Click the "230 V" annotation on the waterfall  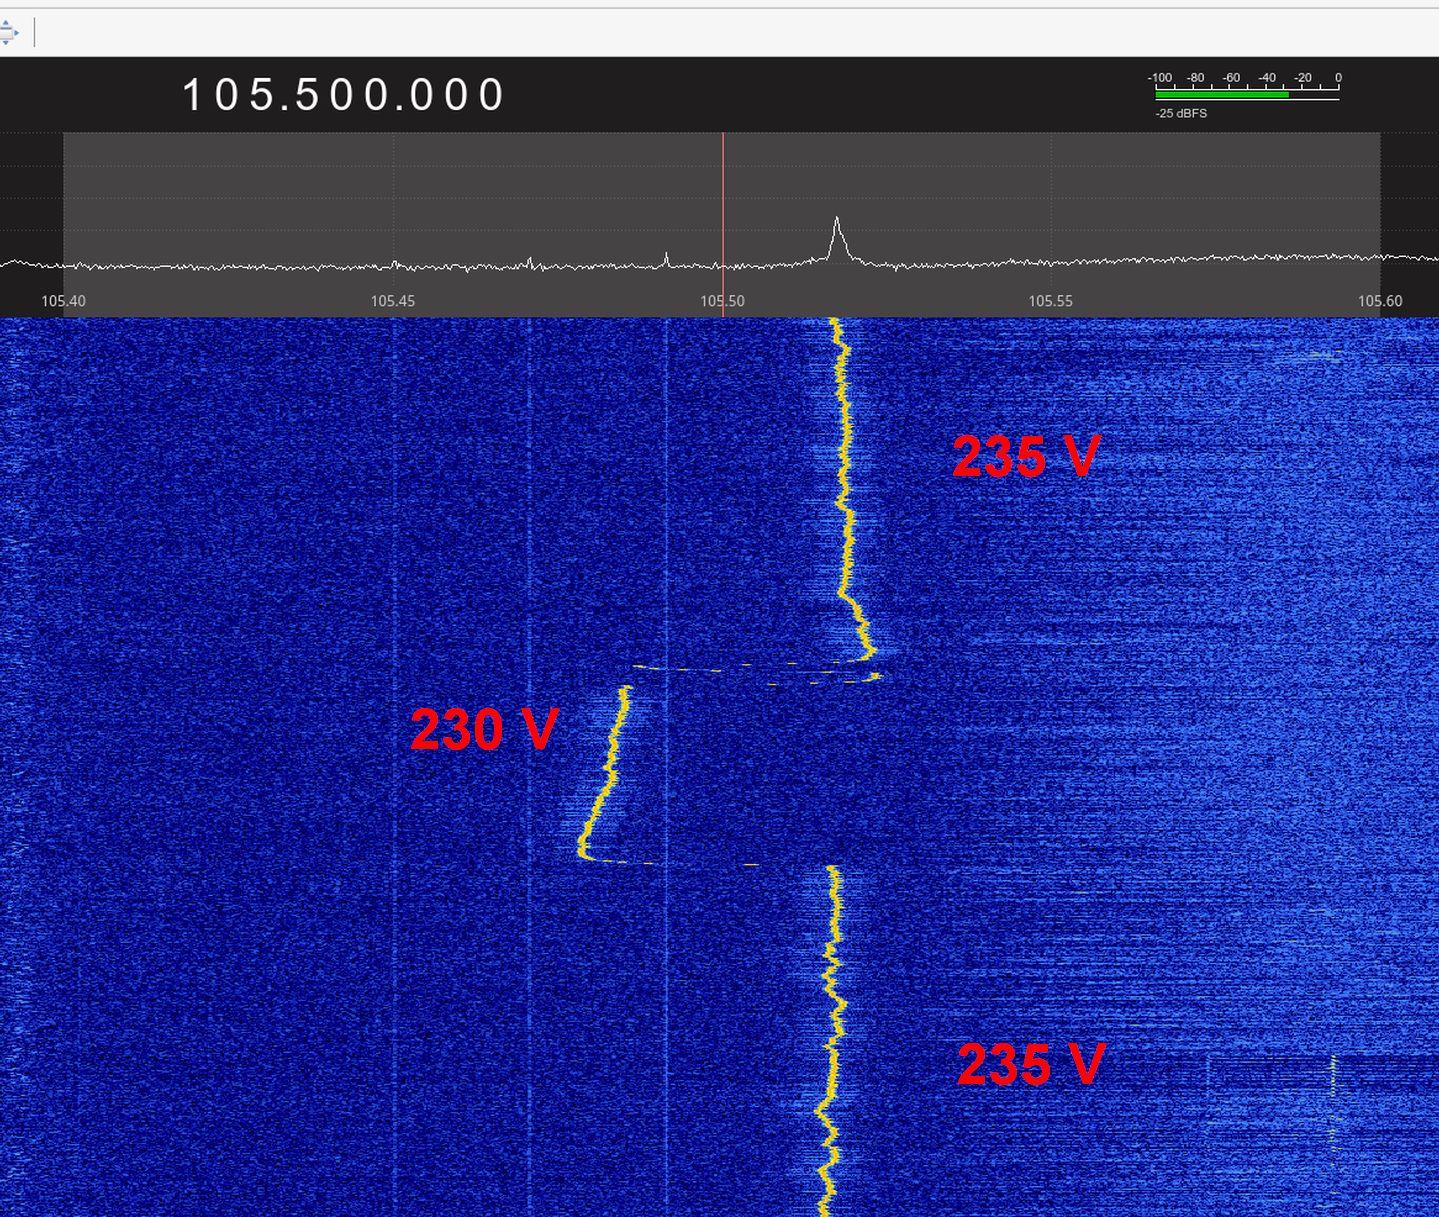[x=484, y=729]
